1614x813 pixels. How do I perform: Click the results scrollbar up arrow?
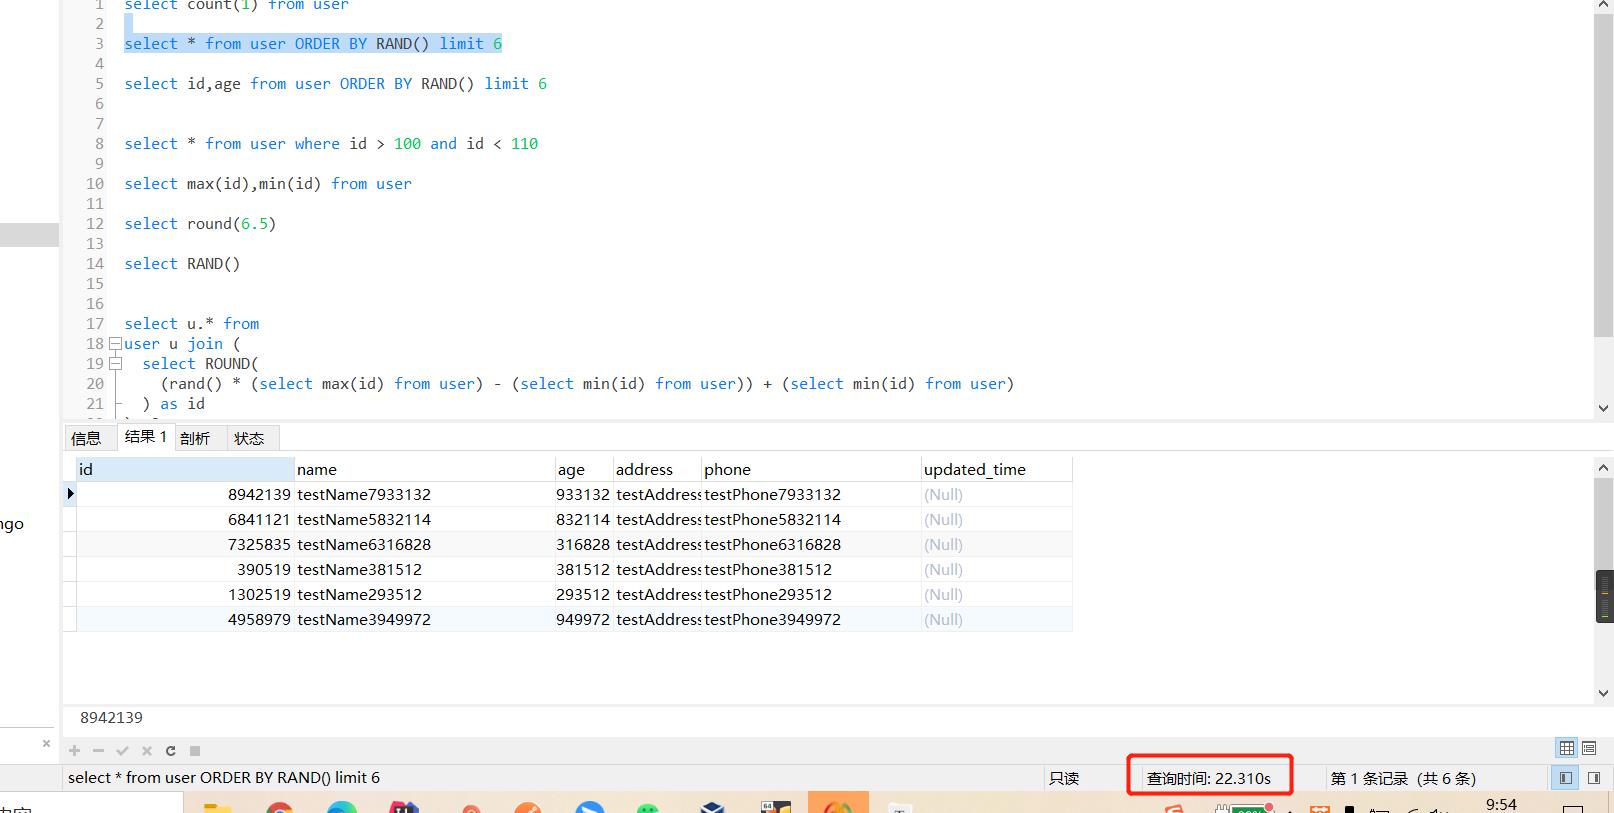(1604, 467)
